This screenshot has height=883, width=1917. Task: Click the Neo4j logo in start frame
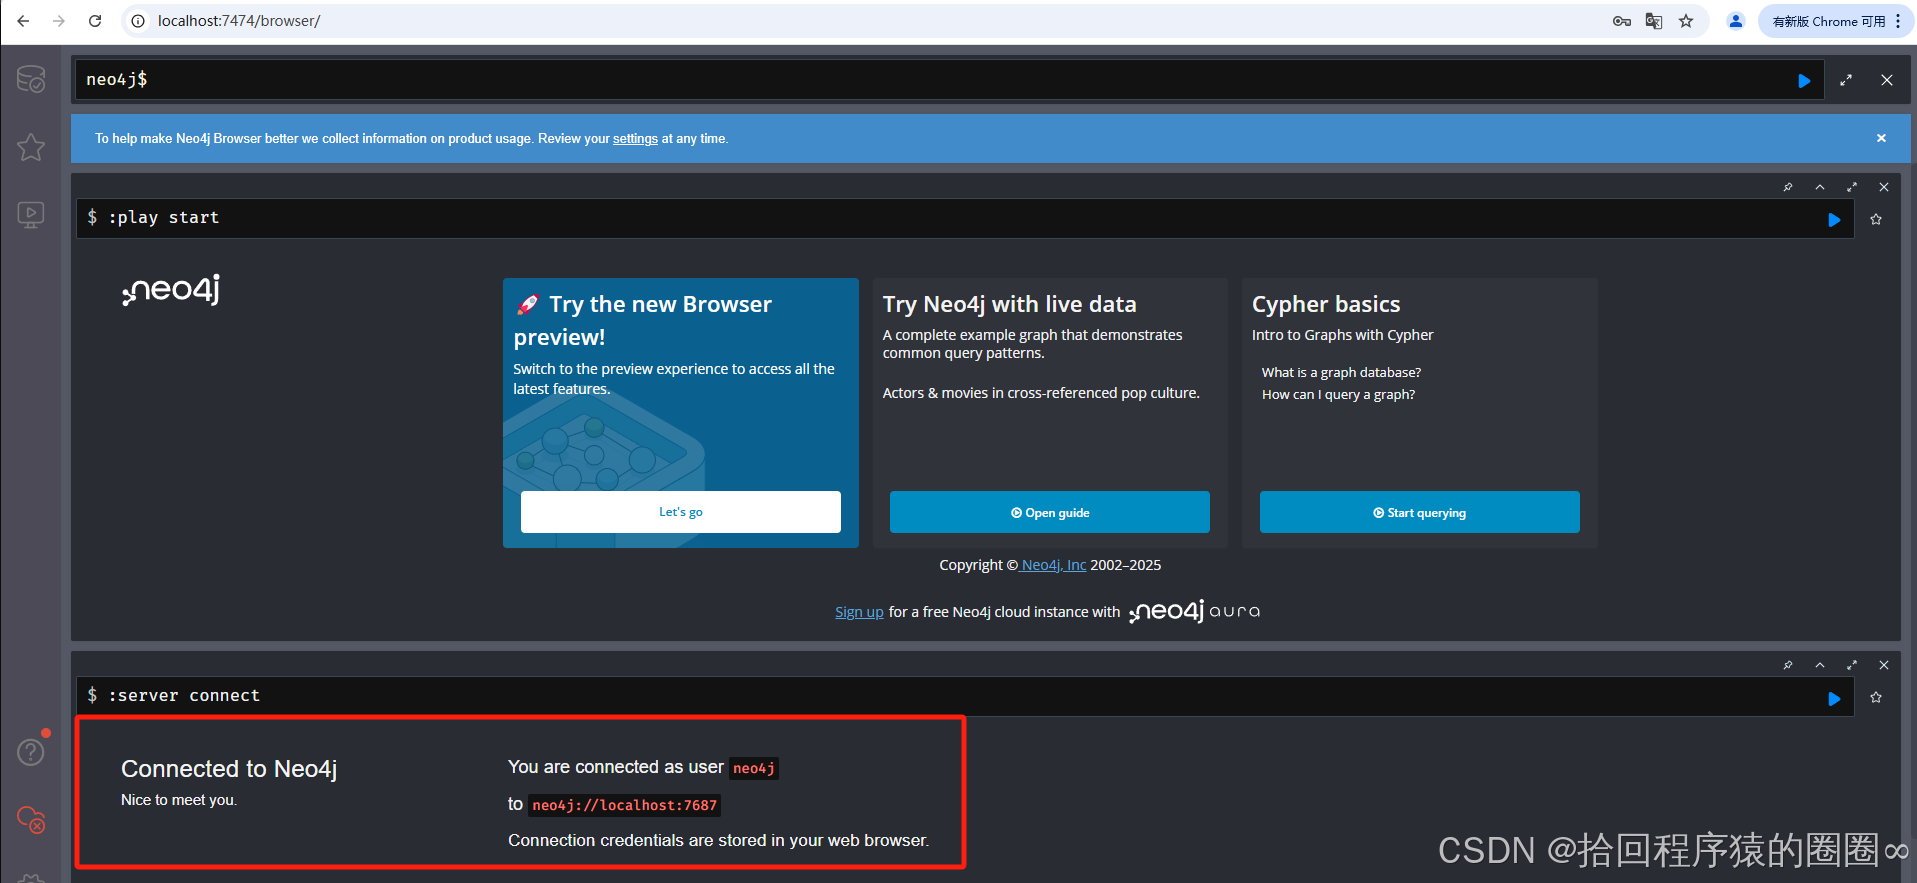(x=171, y=290)
